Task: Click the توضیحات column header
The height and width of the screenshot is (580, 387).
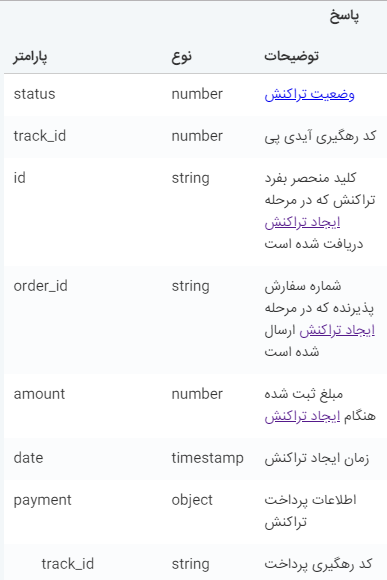Action: [292, 57]
